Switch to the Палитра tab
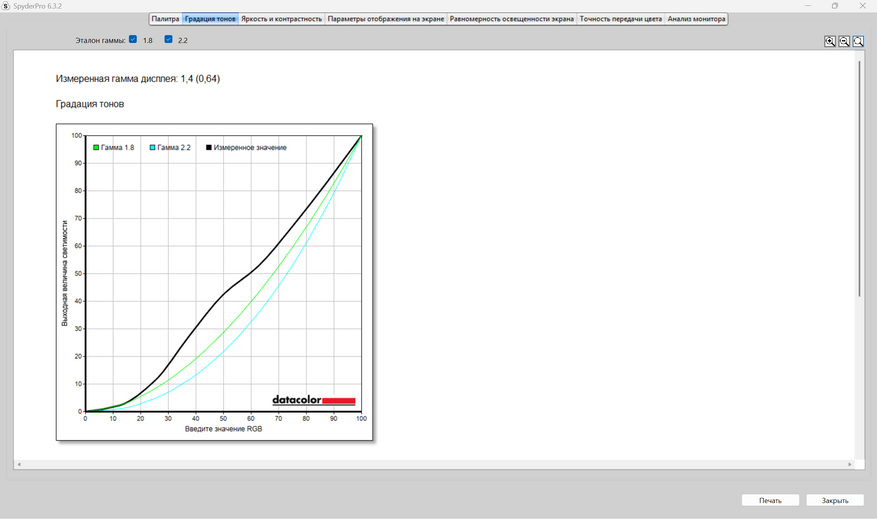Screen dimensions: 877x519 [166, 19]
